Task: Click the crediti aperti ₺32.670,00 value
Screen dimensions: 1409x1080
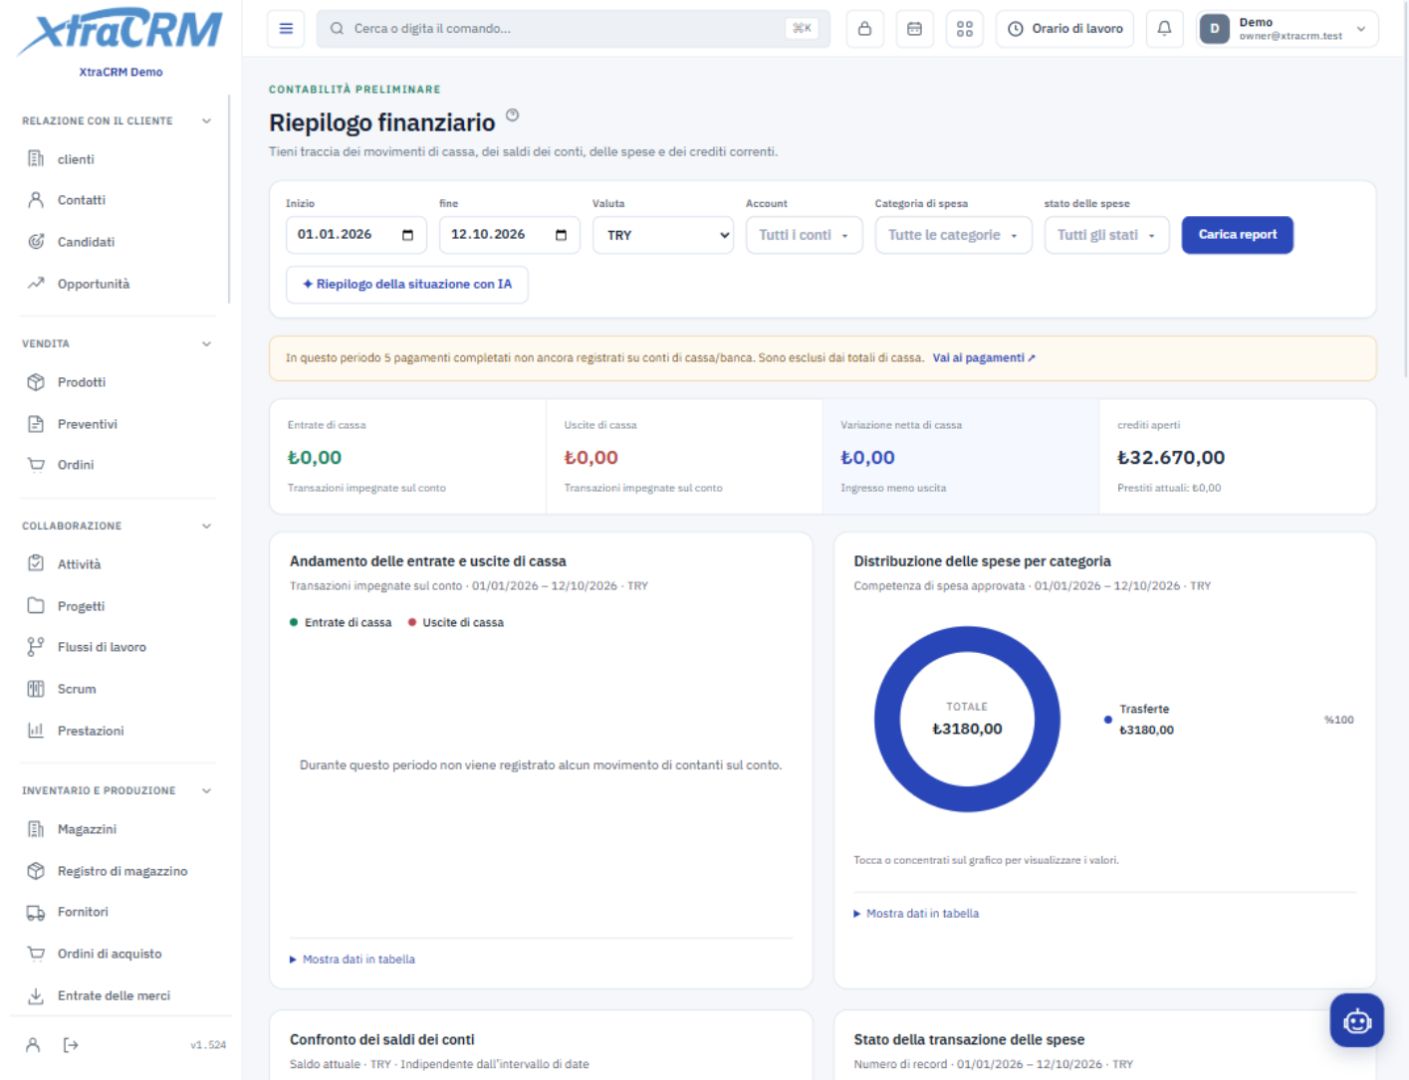Action: point(1171,457)
